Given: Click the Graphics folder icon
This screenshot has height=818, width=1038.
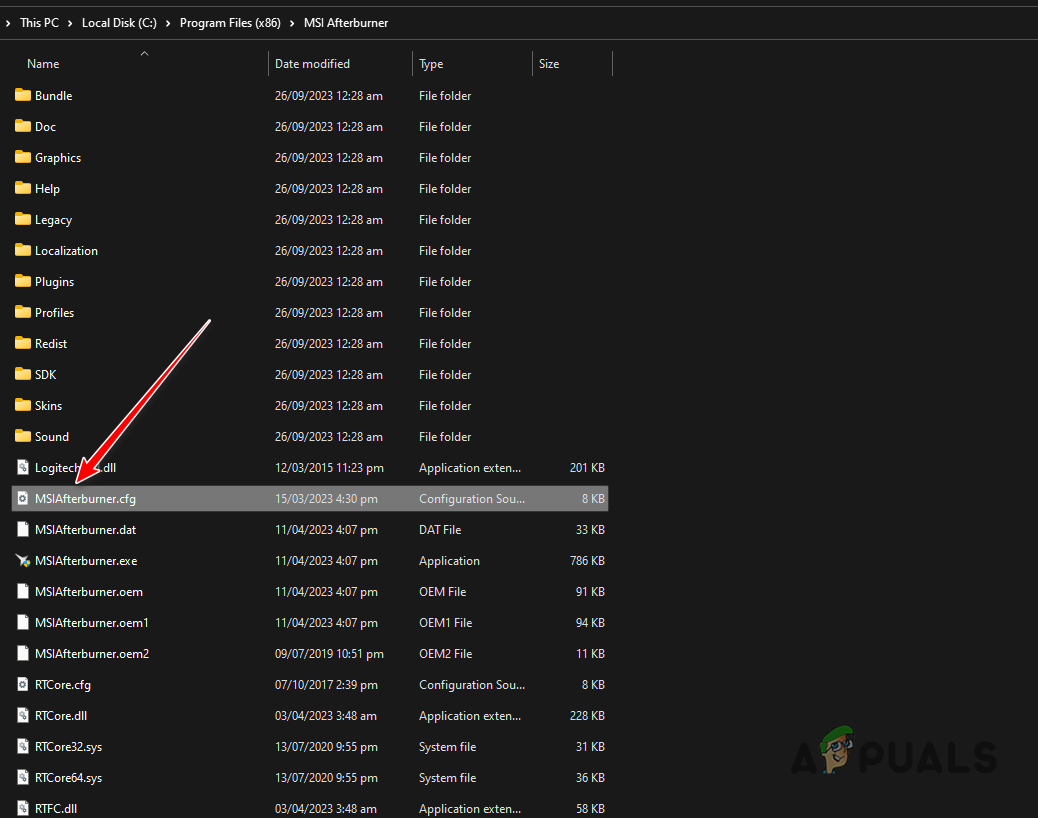Looking at the screenshot, I should click(x=23, y=158).
